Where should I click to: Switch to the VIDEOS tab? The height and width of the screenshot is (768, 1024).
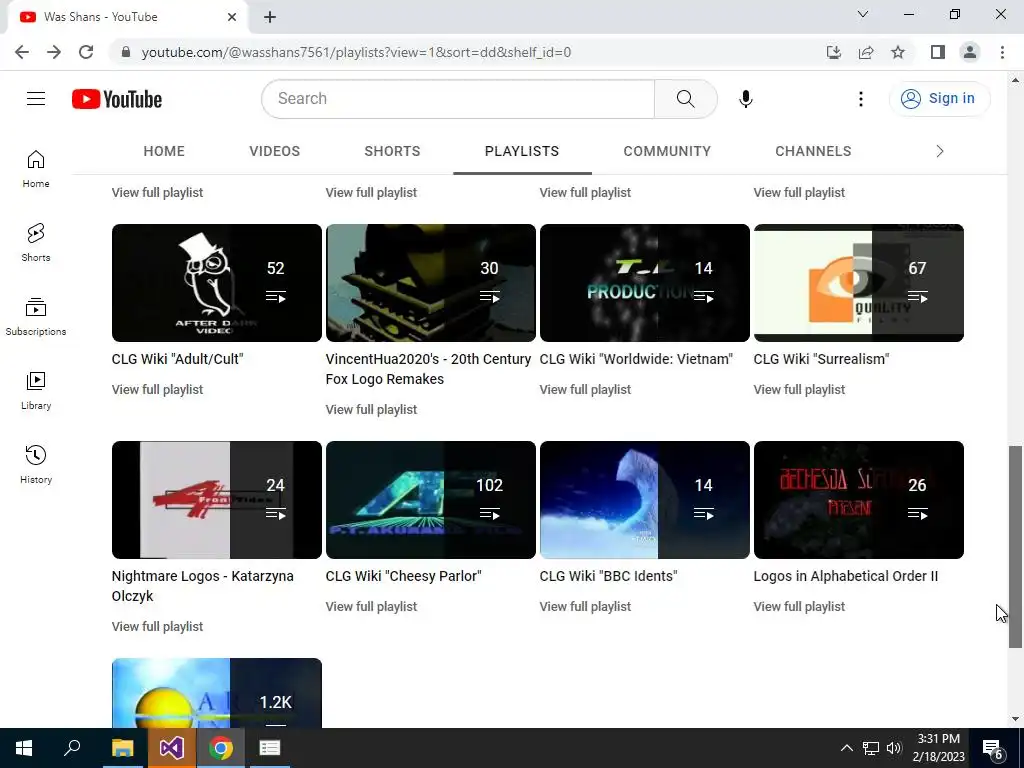point(274,151)
